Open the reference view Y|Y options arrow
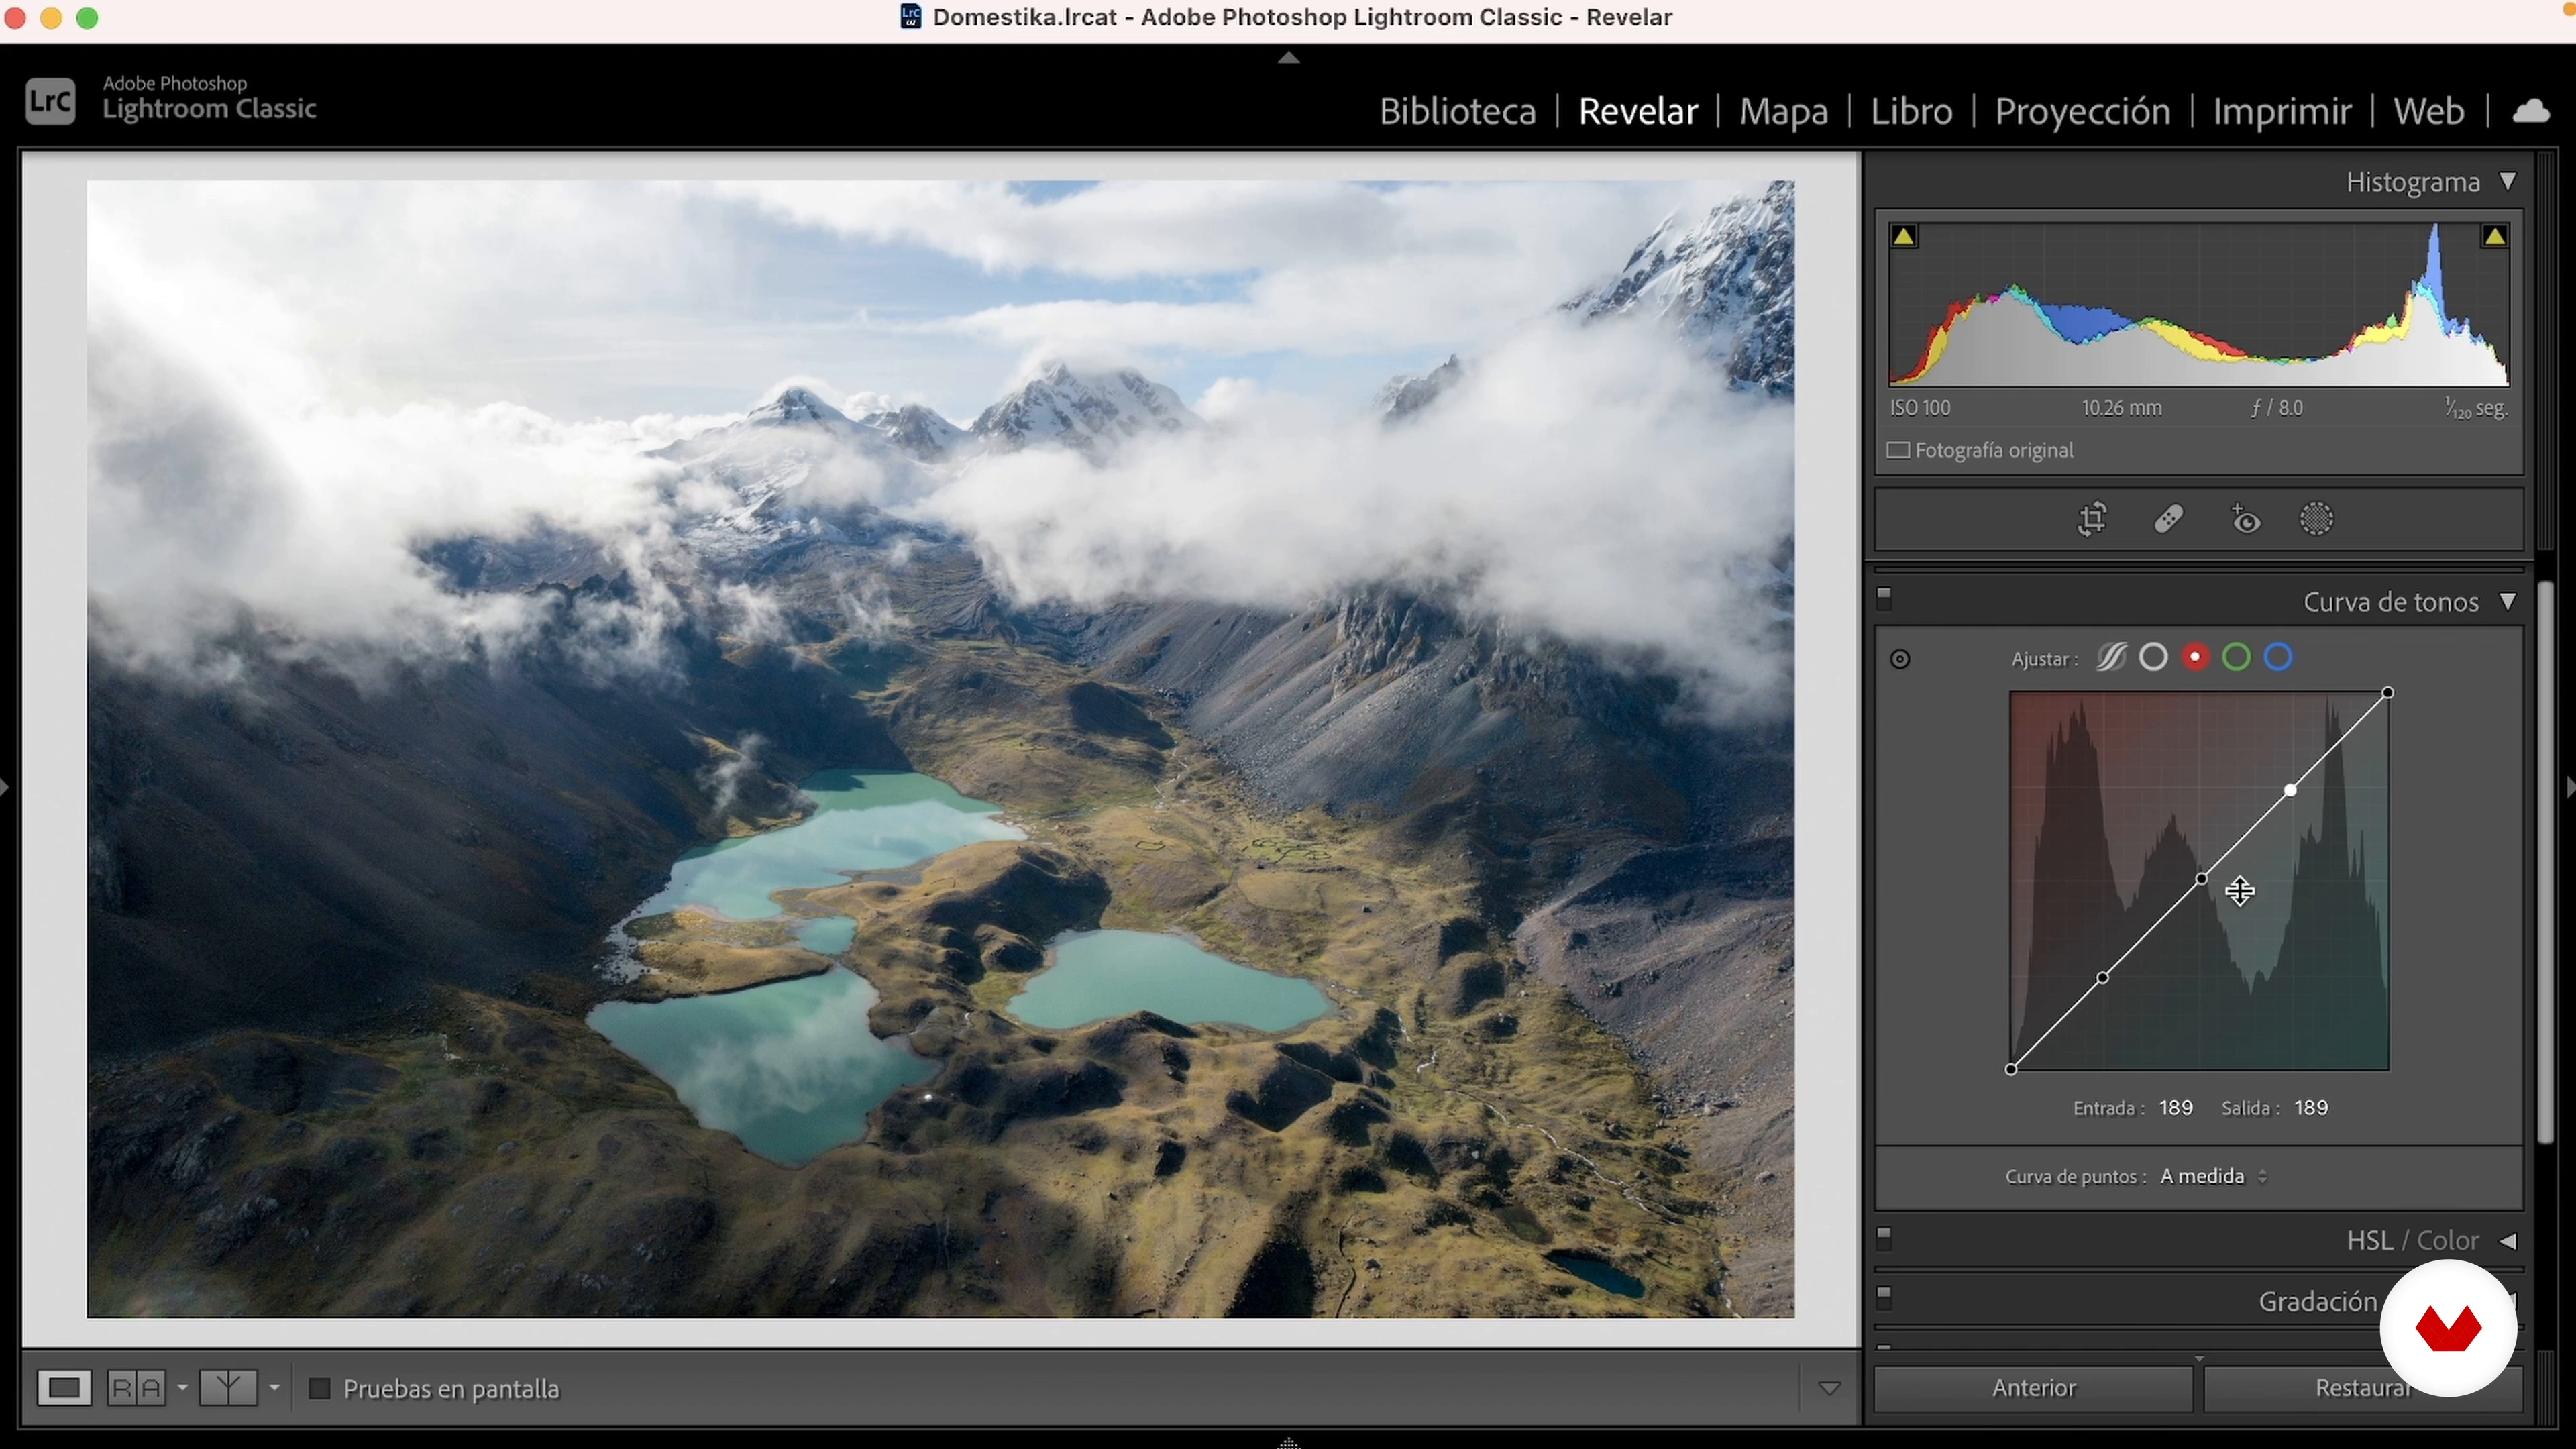This screenshot has width=2576, height=1449. [x=274, y=1389]
